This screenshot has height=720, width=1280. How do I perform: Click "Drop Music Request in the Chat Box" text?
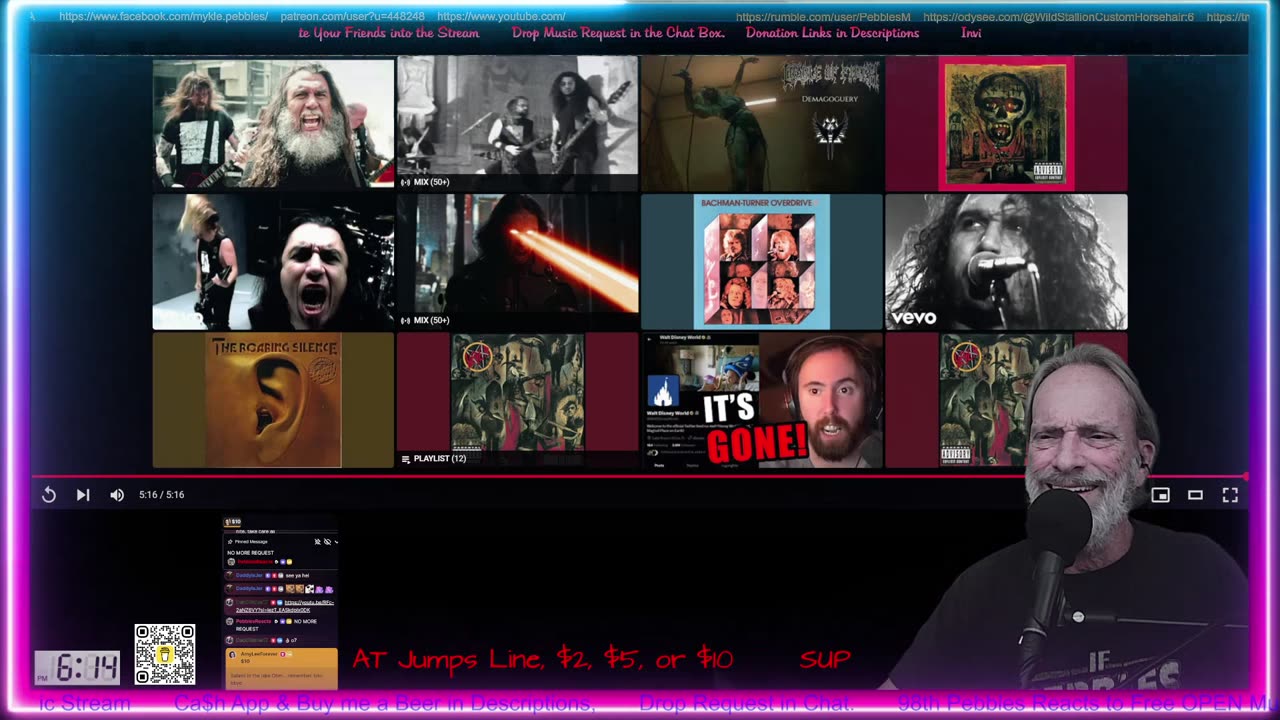click(x=618, y=33)
